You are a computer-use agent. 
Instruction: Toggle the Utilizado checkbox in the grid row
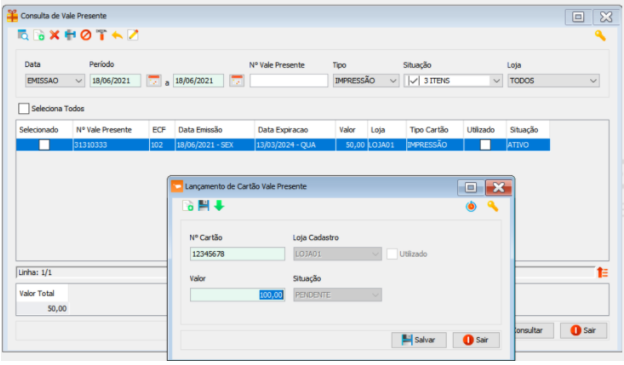[x=485, y=145]
